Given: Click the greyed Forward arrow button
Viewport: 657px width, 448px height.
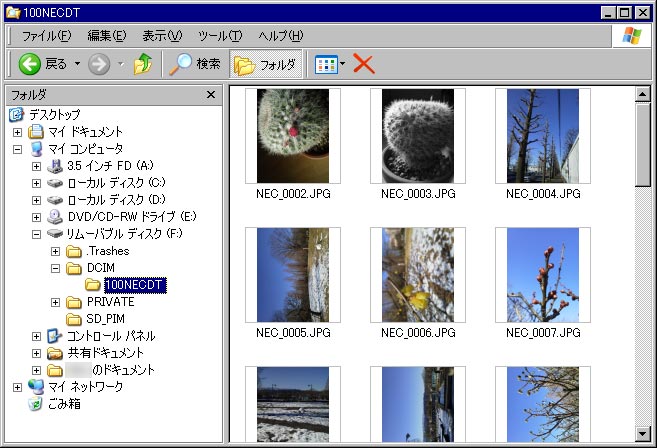Looking at the screenshot, I should (x=99, y=64).
